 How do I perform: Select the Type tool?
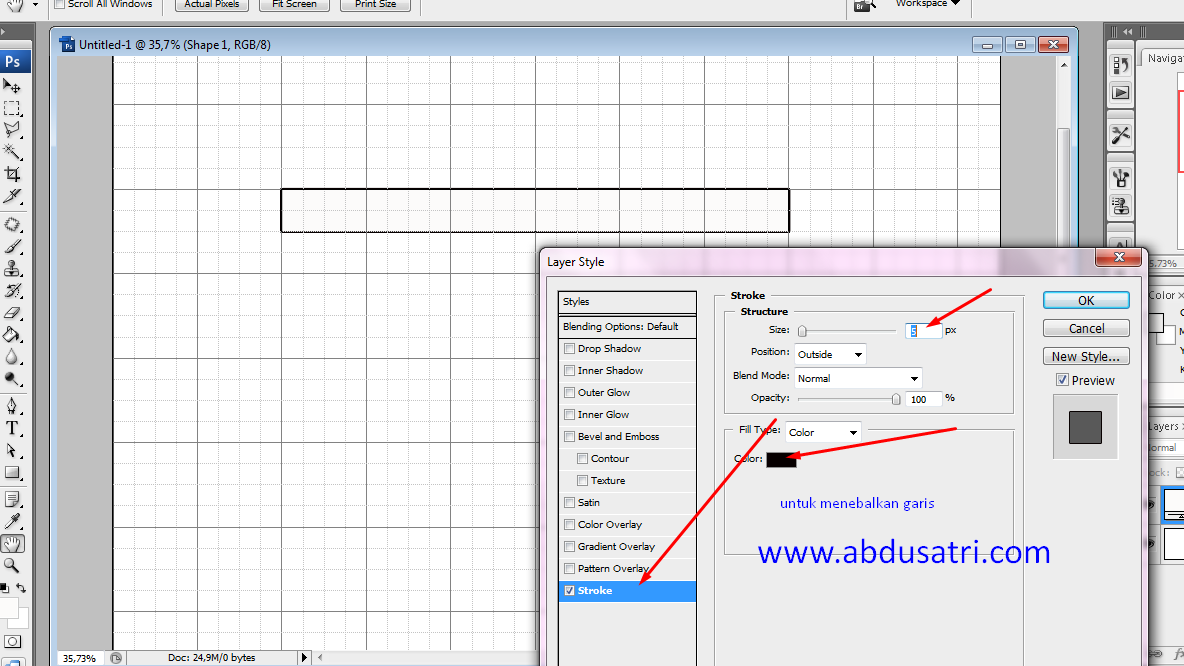pos(12,429)
